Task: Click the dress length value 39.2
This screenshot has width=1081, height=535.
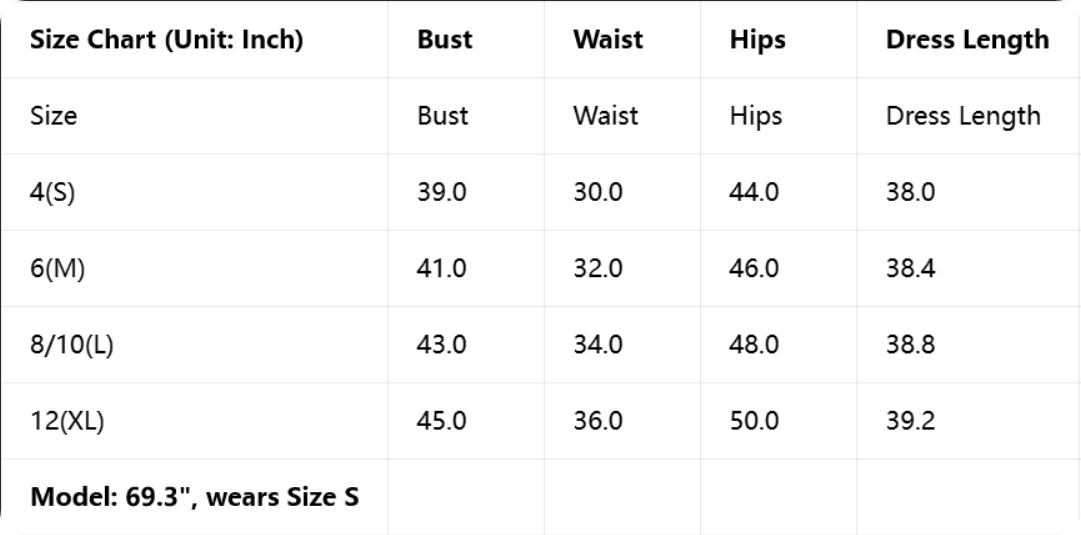Action: click(x=910, y=421)
